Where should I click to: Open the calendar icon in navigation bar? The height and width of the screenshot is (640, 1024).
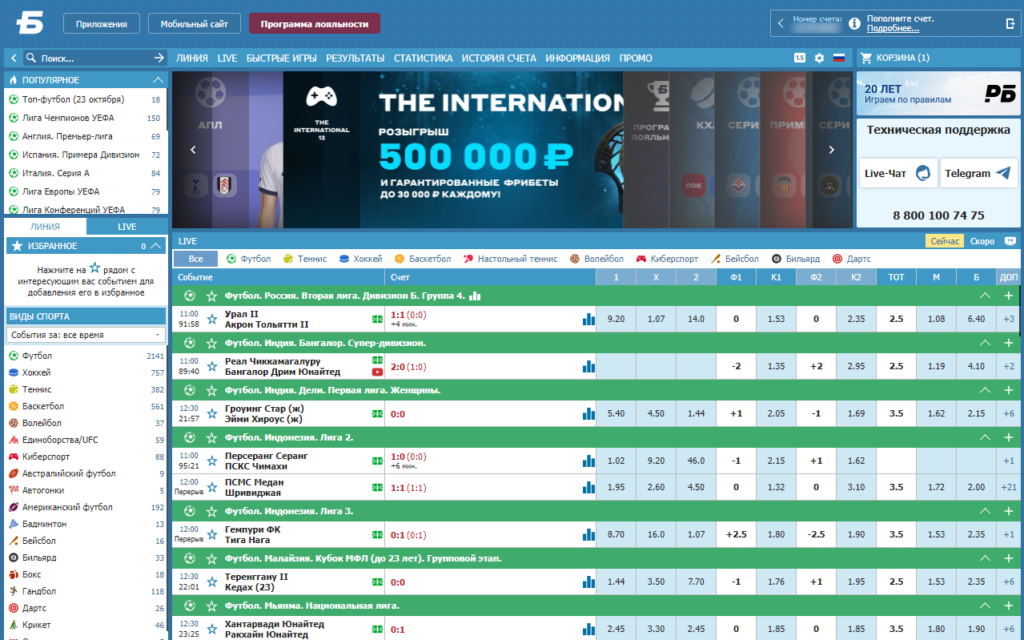[799, 58]
